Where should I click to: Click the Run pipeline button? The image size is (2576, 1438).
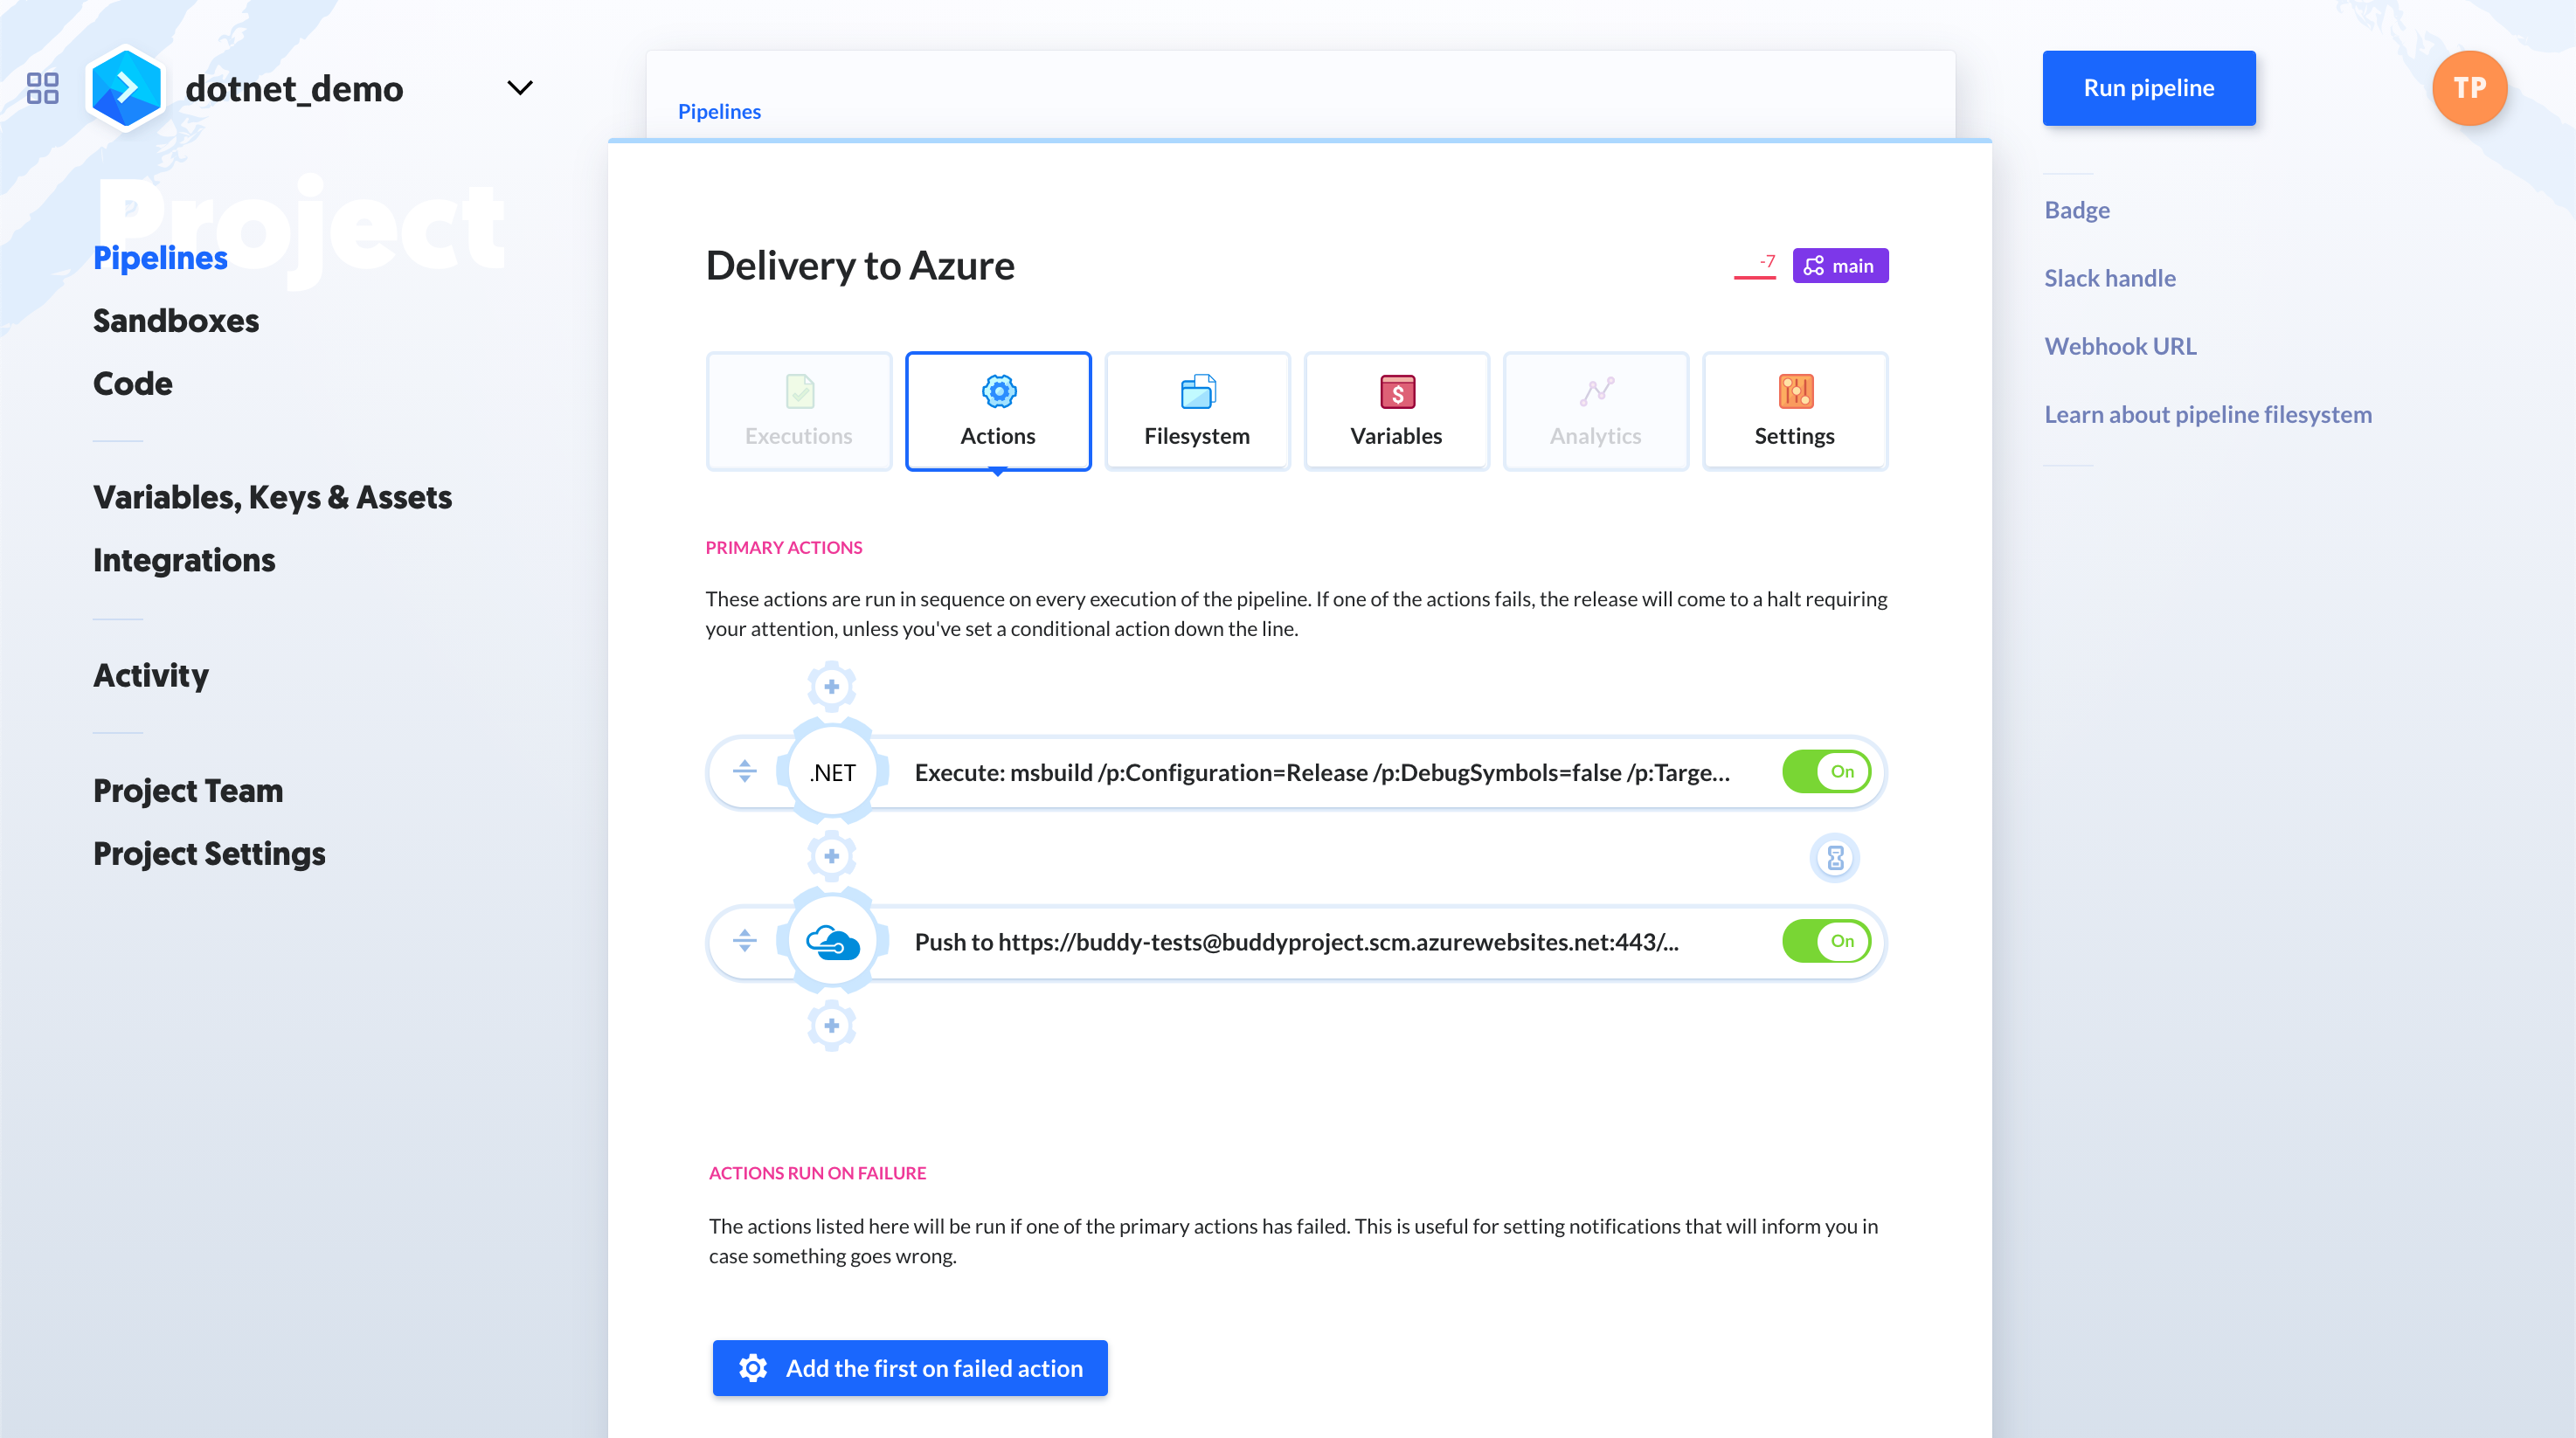point(2148,88)
